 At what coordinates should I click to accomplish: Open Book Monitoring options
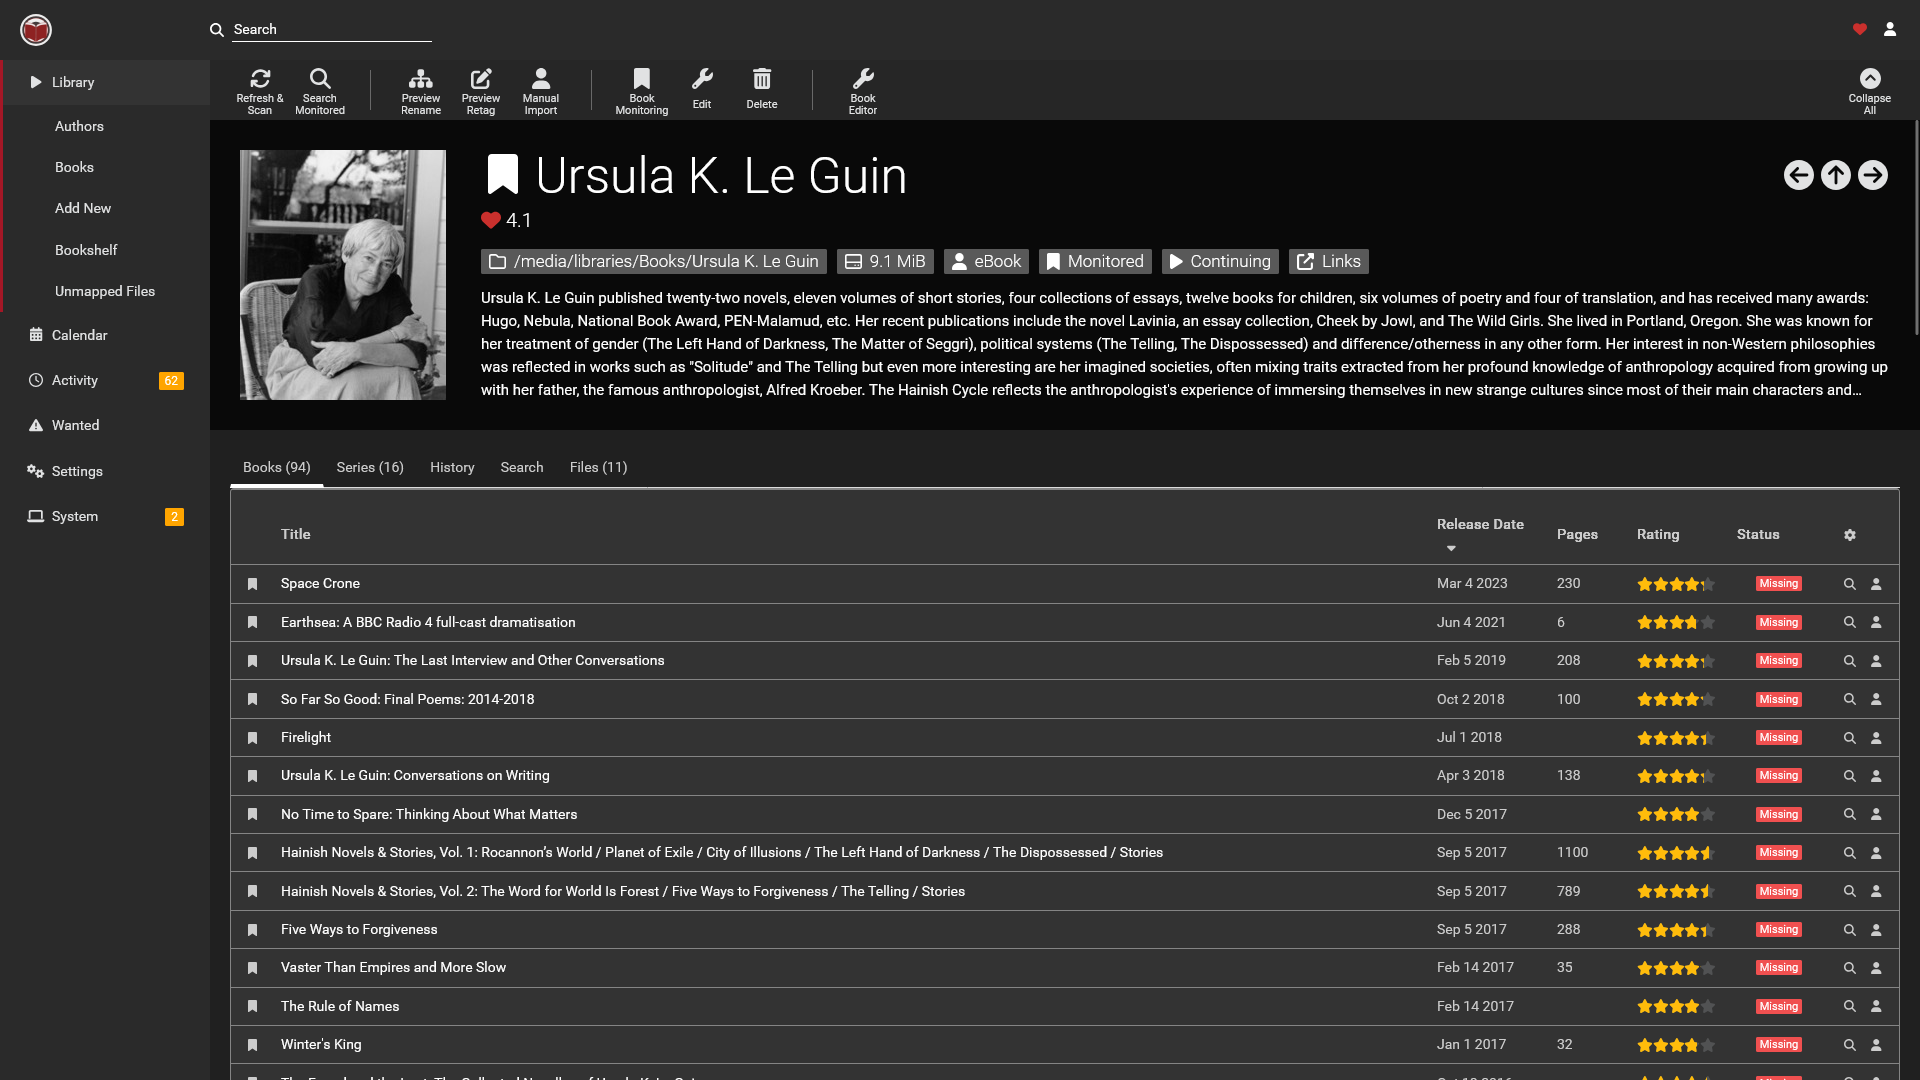click(x=642, y=91)
